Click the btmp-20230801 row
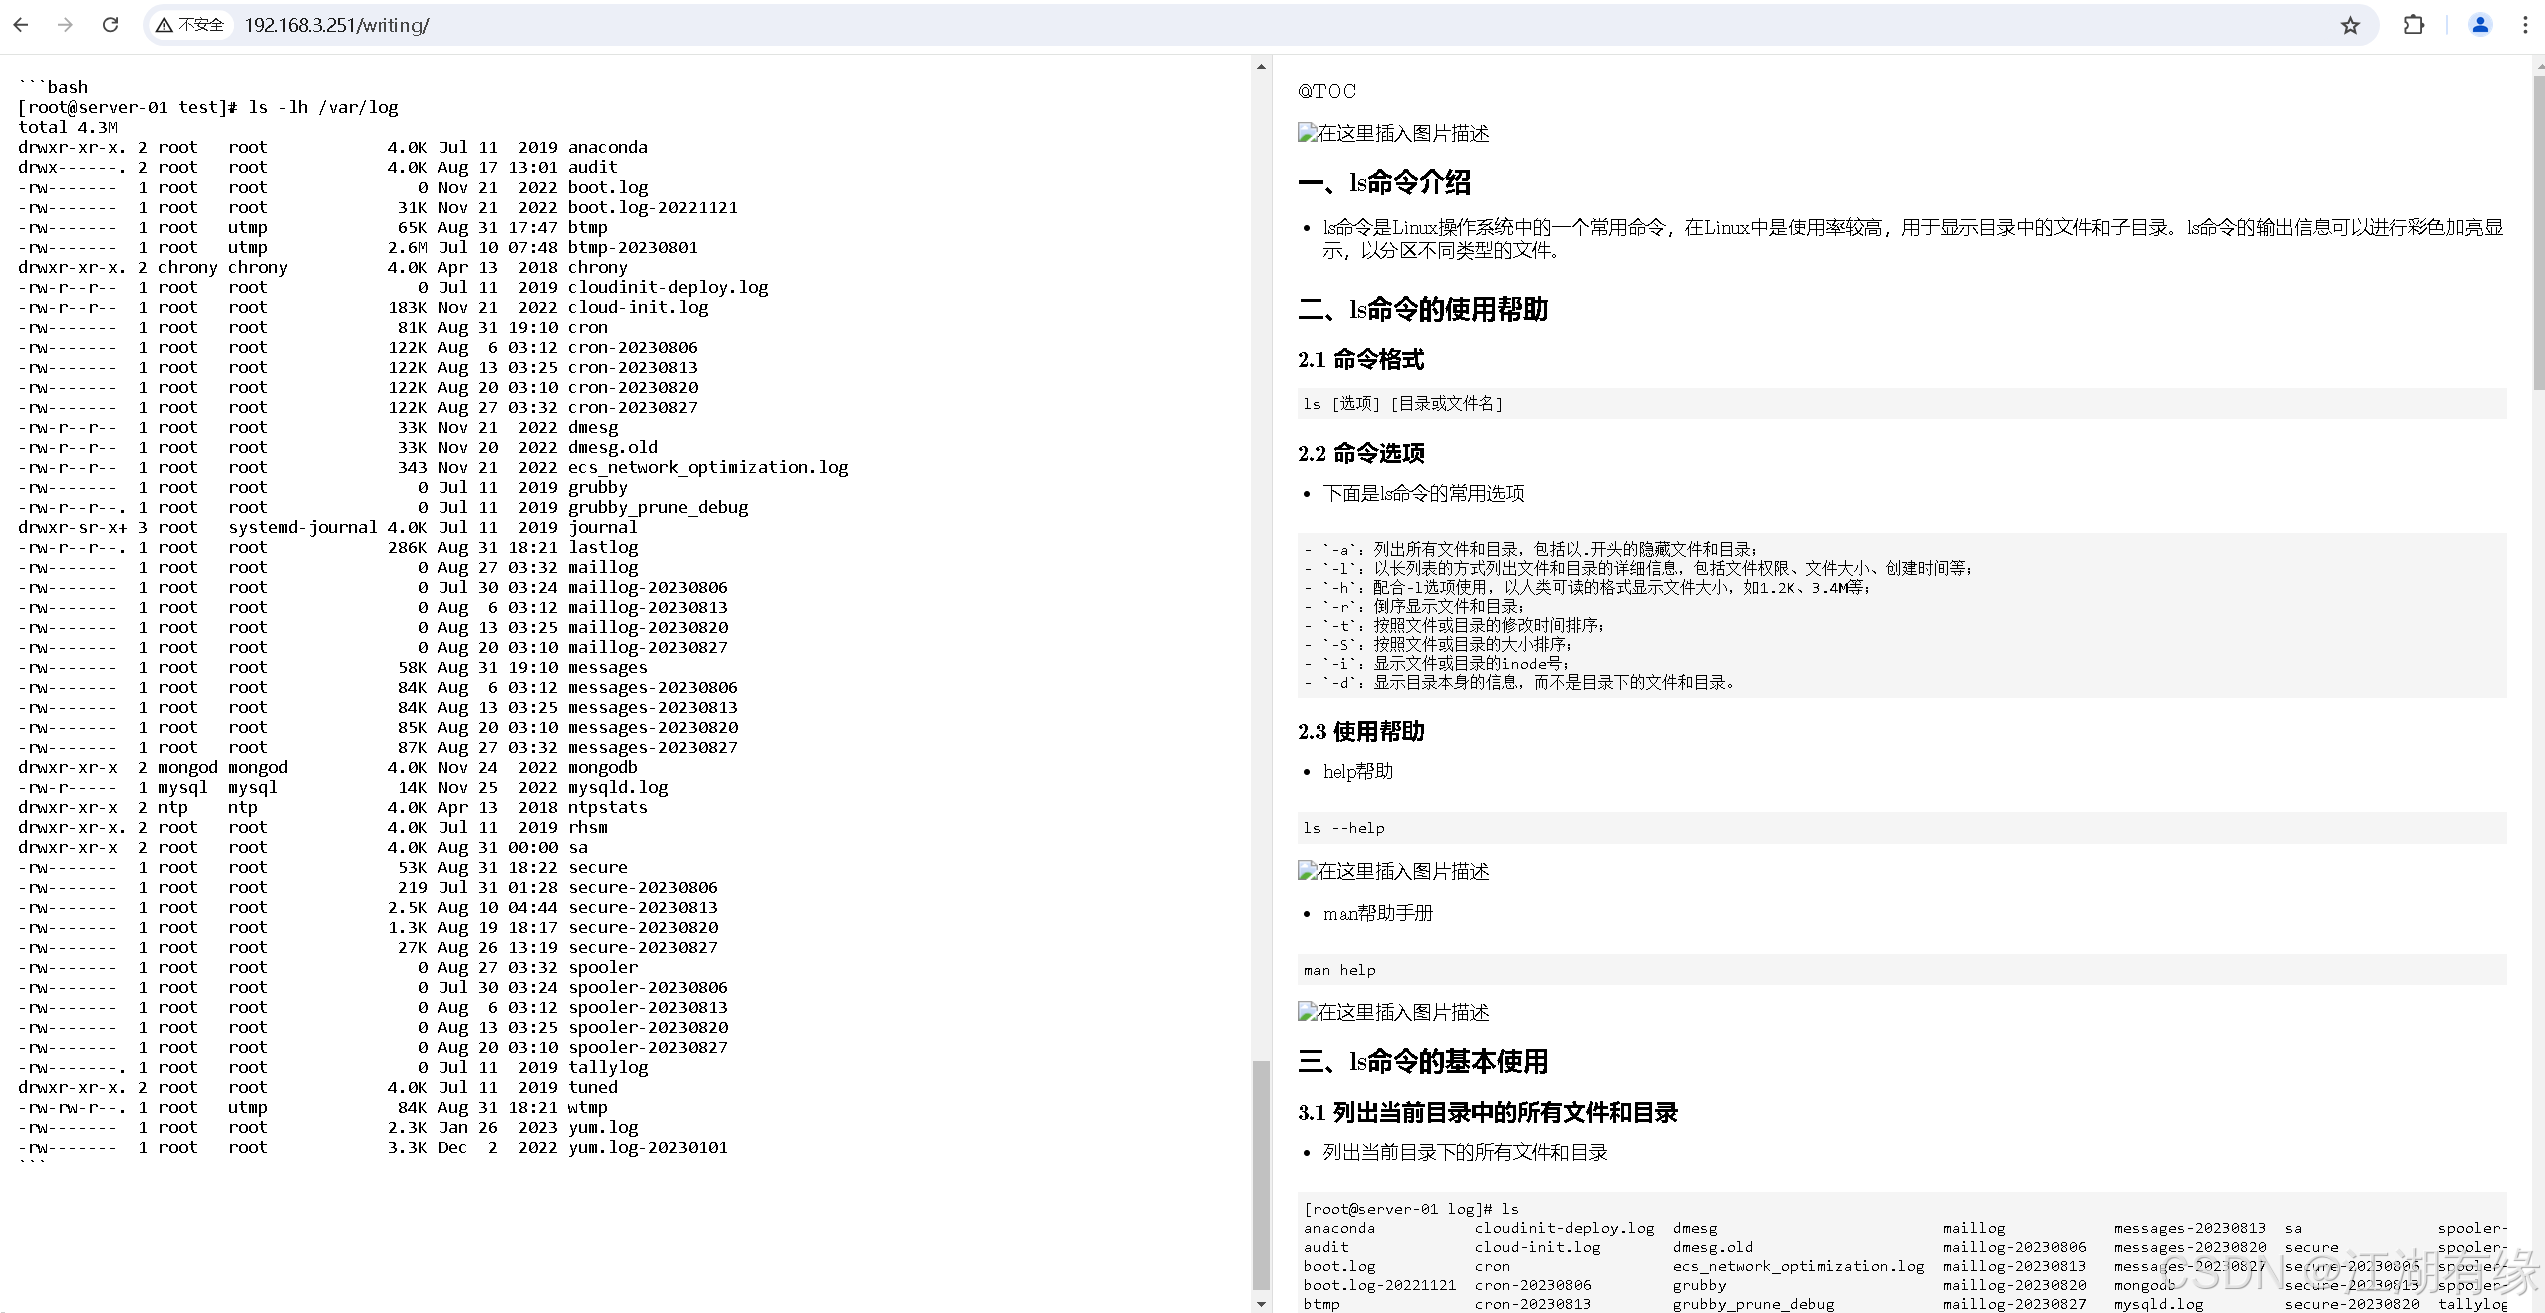 (358, 247)
